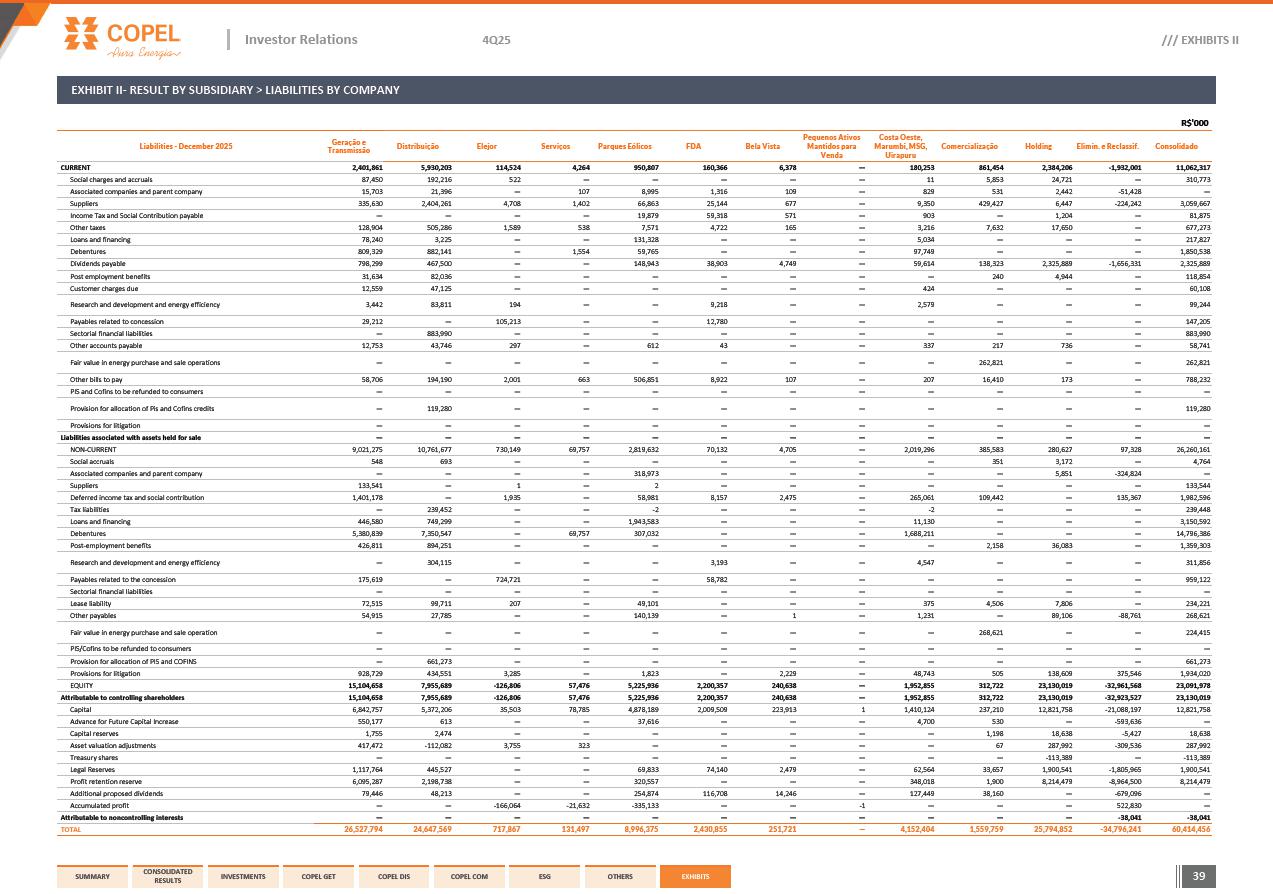The height and width of the screenshot is (894, 1273).
Task: Select the Copel DIS tab
Action: point(393,877)
